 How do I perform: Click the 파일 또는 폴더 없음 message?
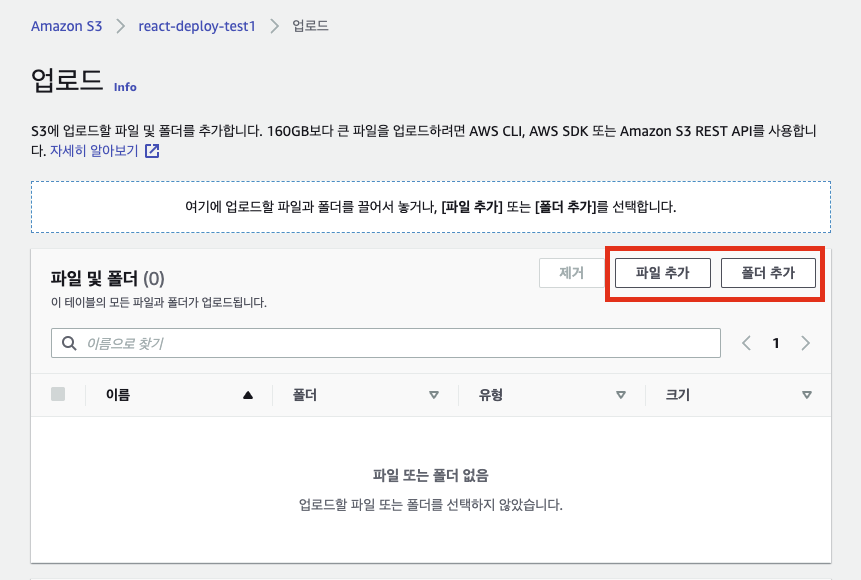(x=430, y=475)
